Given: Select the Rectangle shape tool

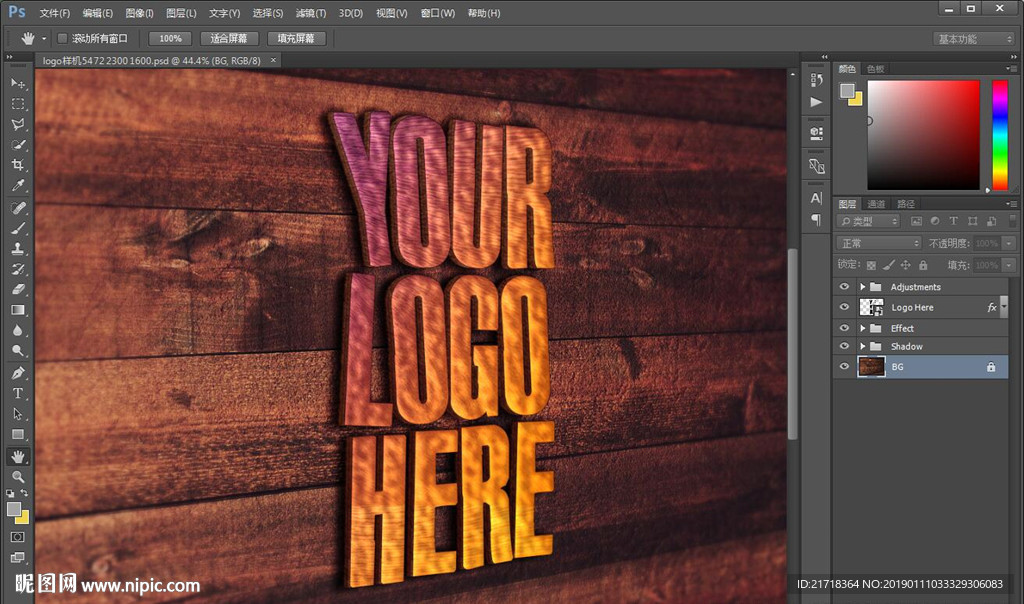Looking at the screenshot, I should pos(18,434).
